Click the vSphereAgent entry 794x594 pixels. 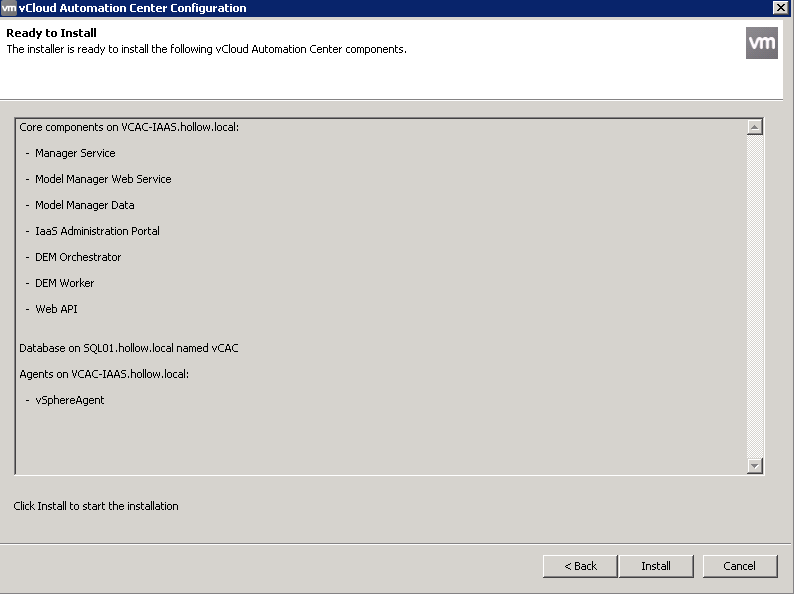69,400
